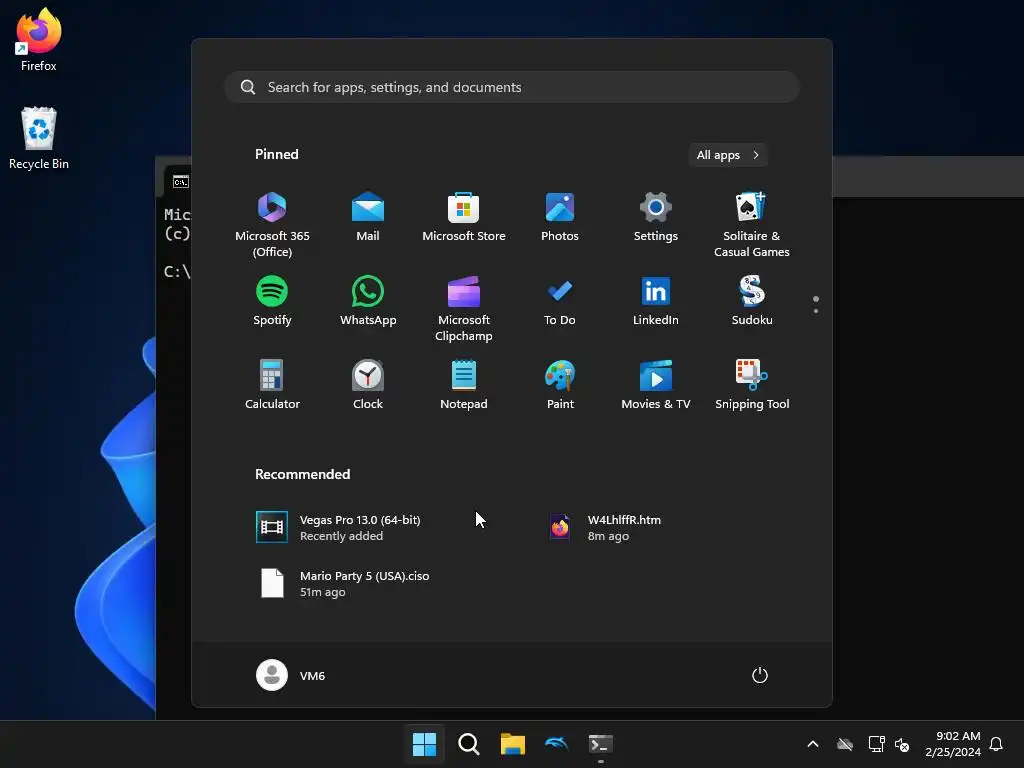Open Settings from pinned apps
This screenshot has width=1024, height=768.
pyautogui.click(x=656, y=217)
